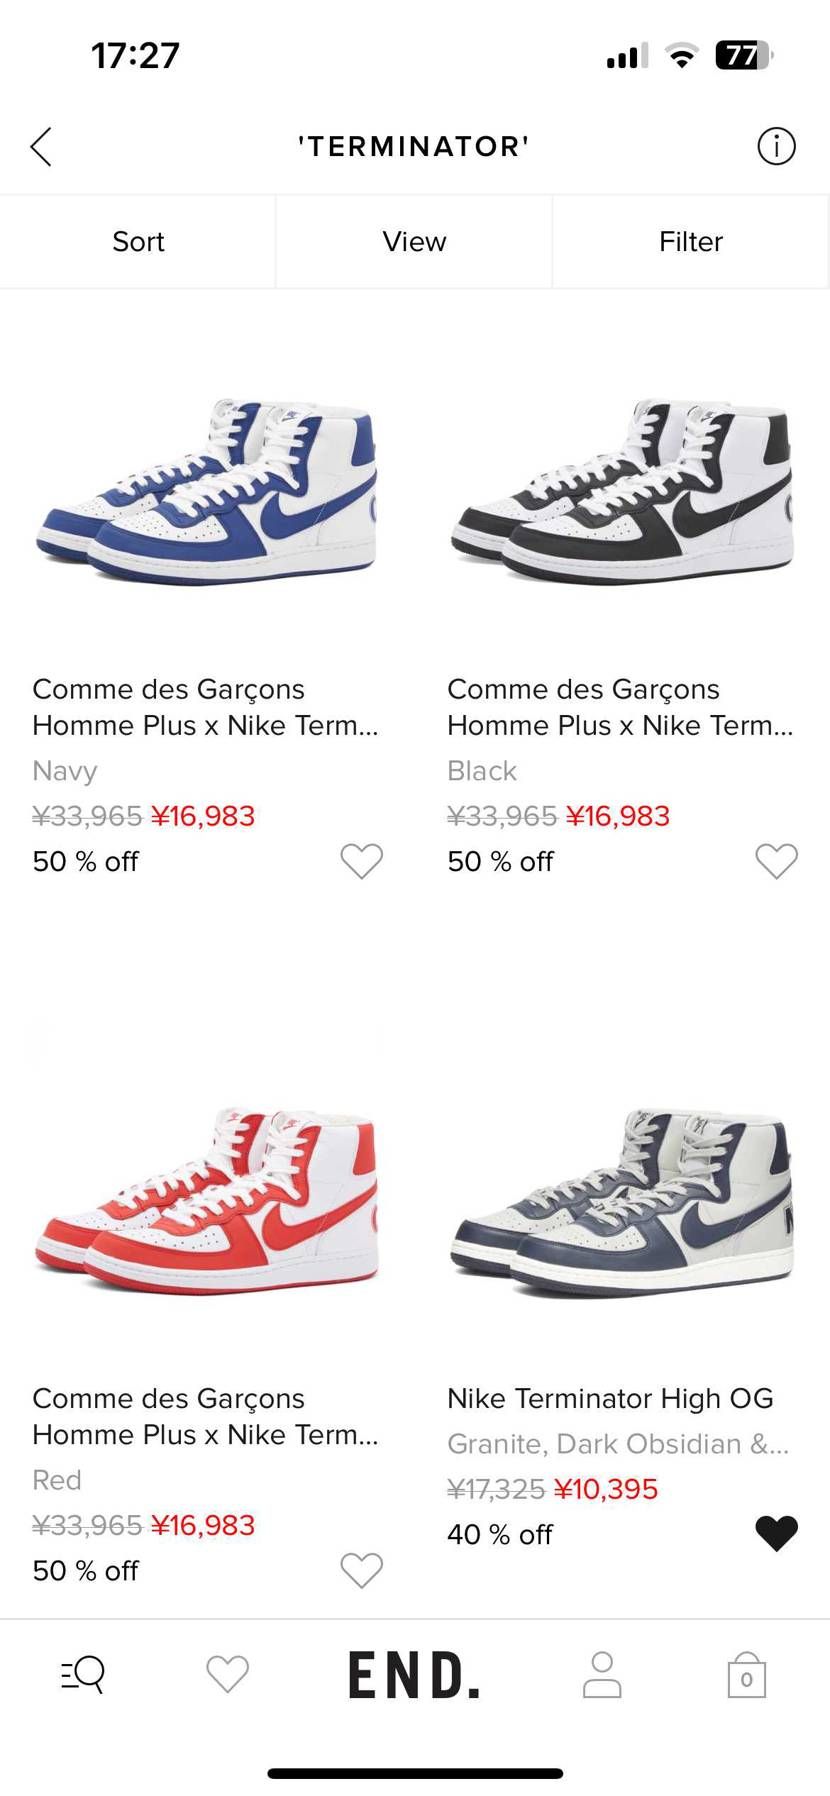The width and height of the screenshot is (830, 1796).
Task: Favorite the Black Terminator sneaker
Action: [x=776, y=861]
